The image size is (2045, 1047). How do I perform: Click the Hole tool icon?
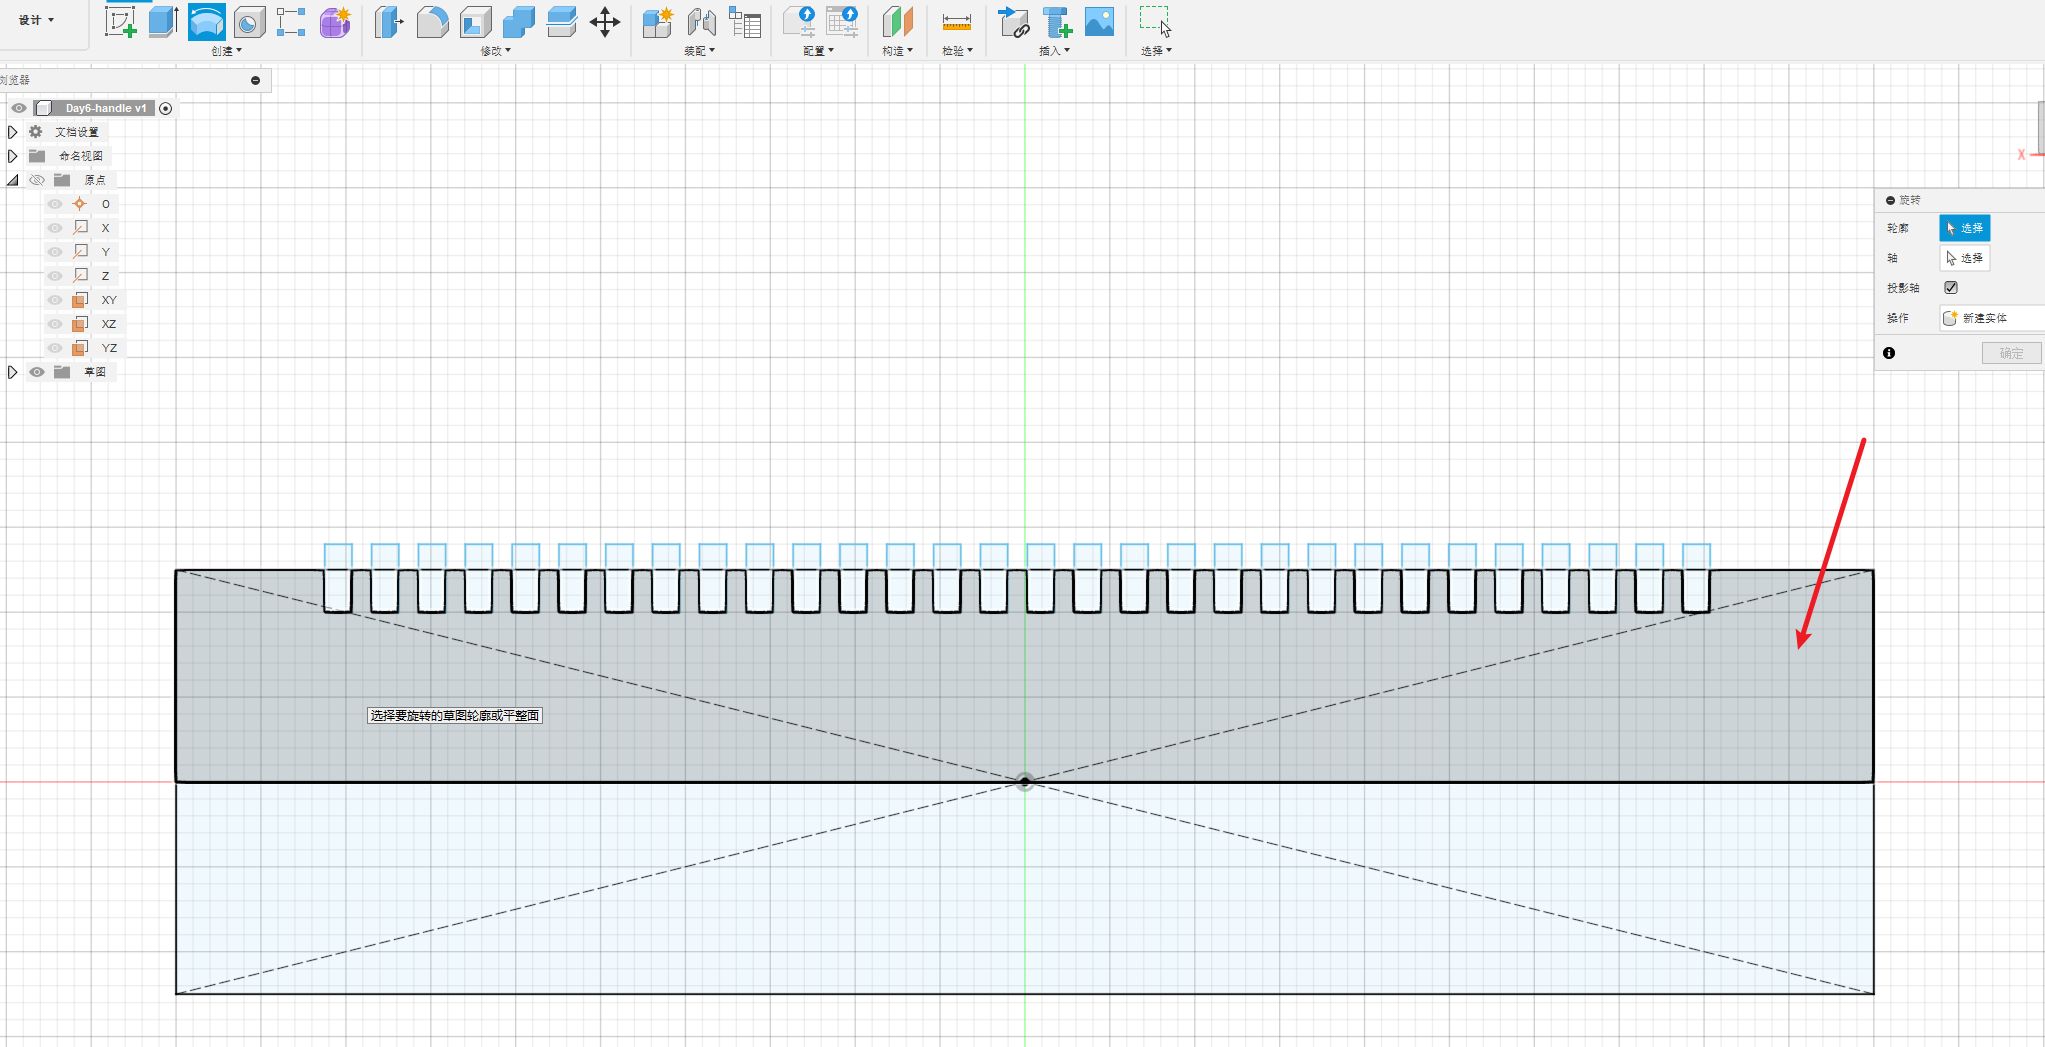pos(250,22)
